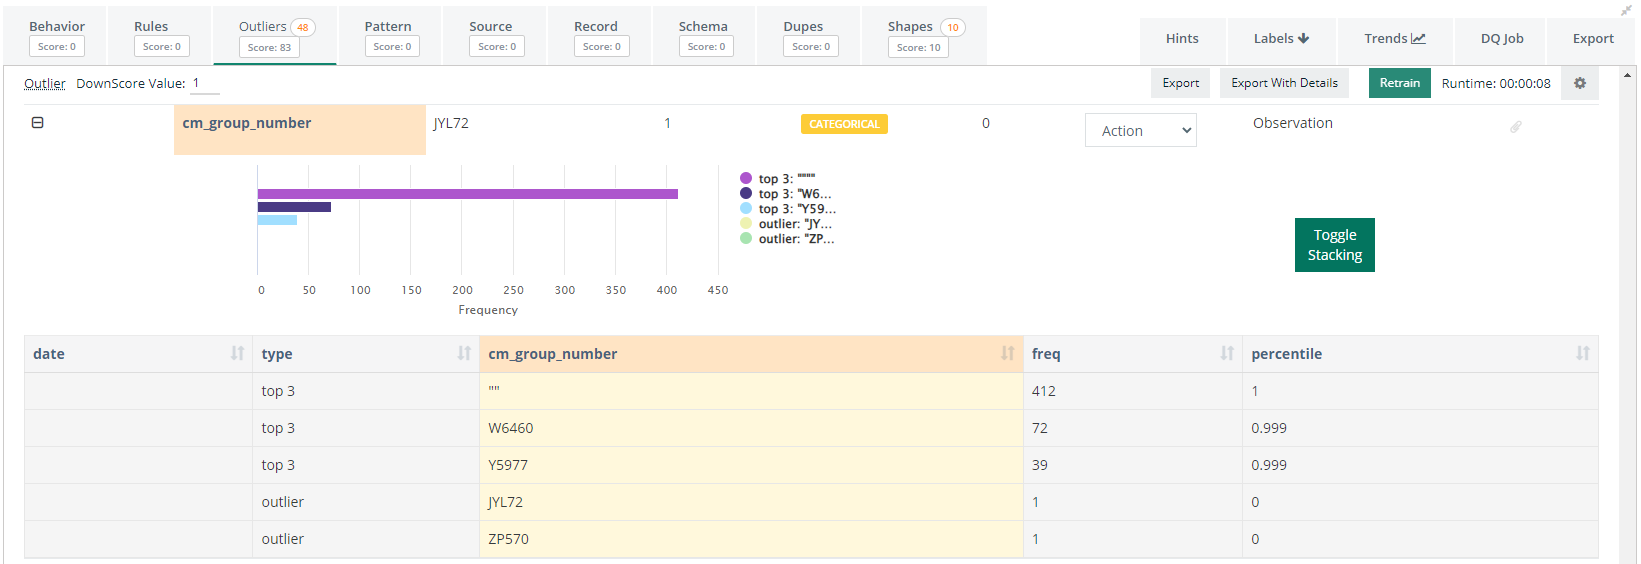
Task: Open the gear settings icon beside Runtime
Action: pos(1580,83)
